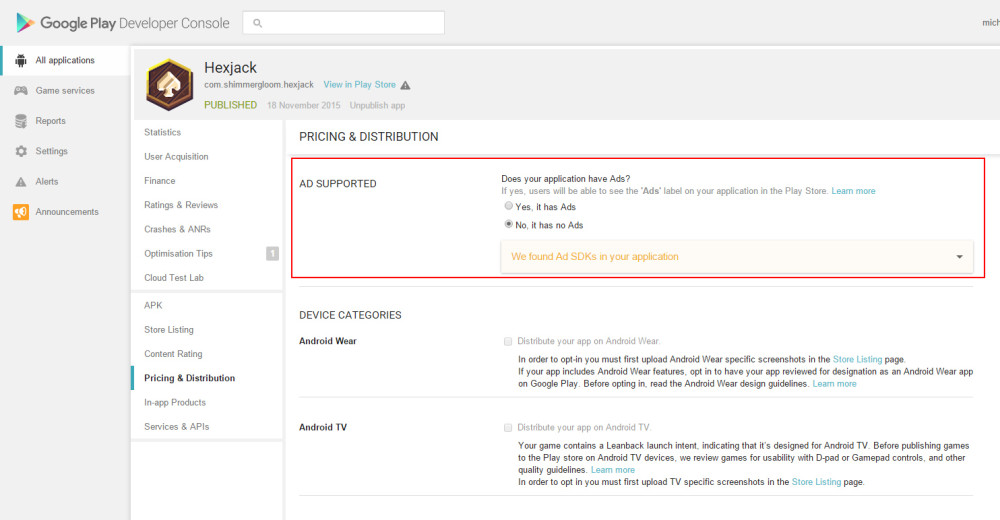Click warning triangle next to View in Play Store
Viewport: 1000px width, 520px height.
(405, 85)
